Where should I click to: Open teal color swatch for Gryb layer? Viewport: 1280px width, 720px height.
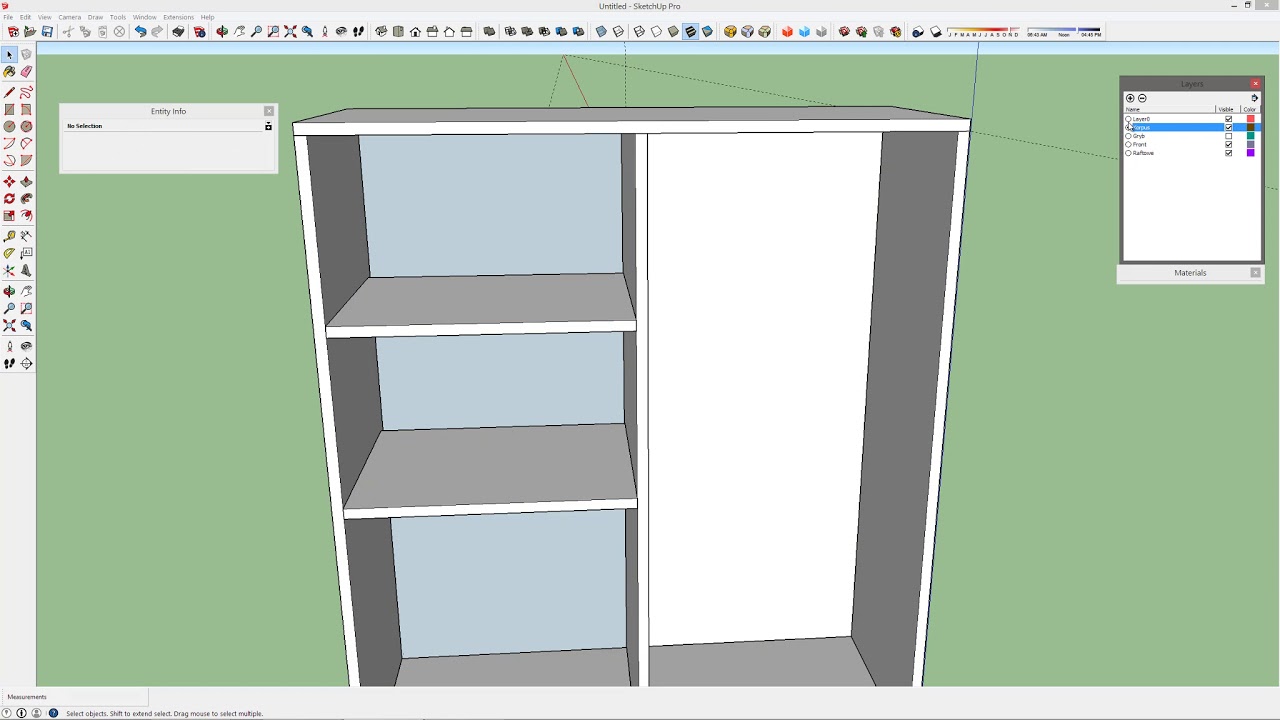[1250, 136]
